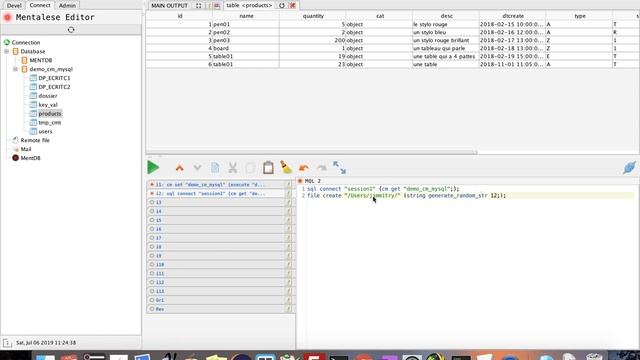Select the l4 script slot circle
640x360 pixels.
click(x=152, y=211)
